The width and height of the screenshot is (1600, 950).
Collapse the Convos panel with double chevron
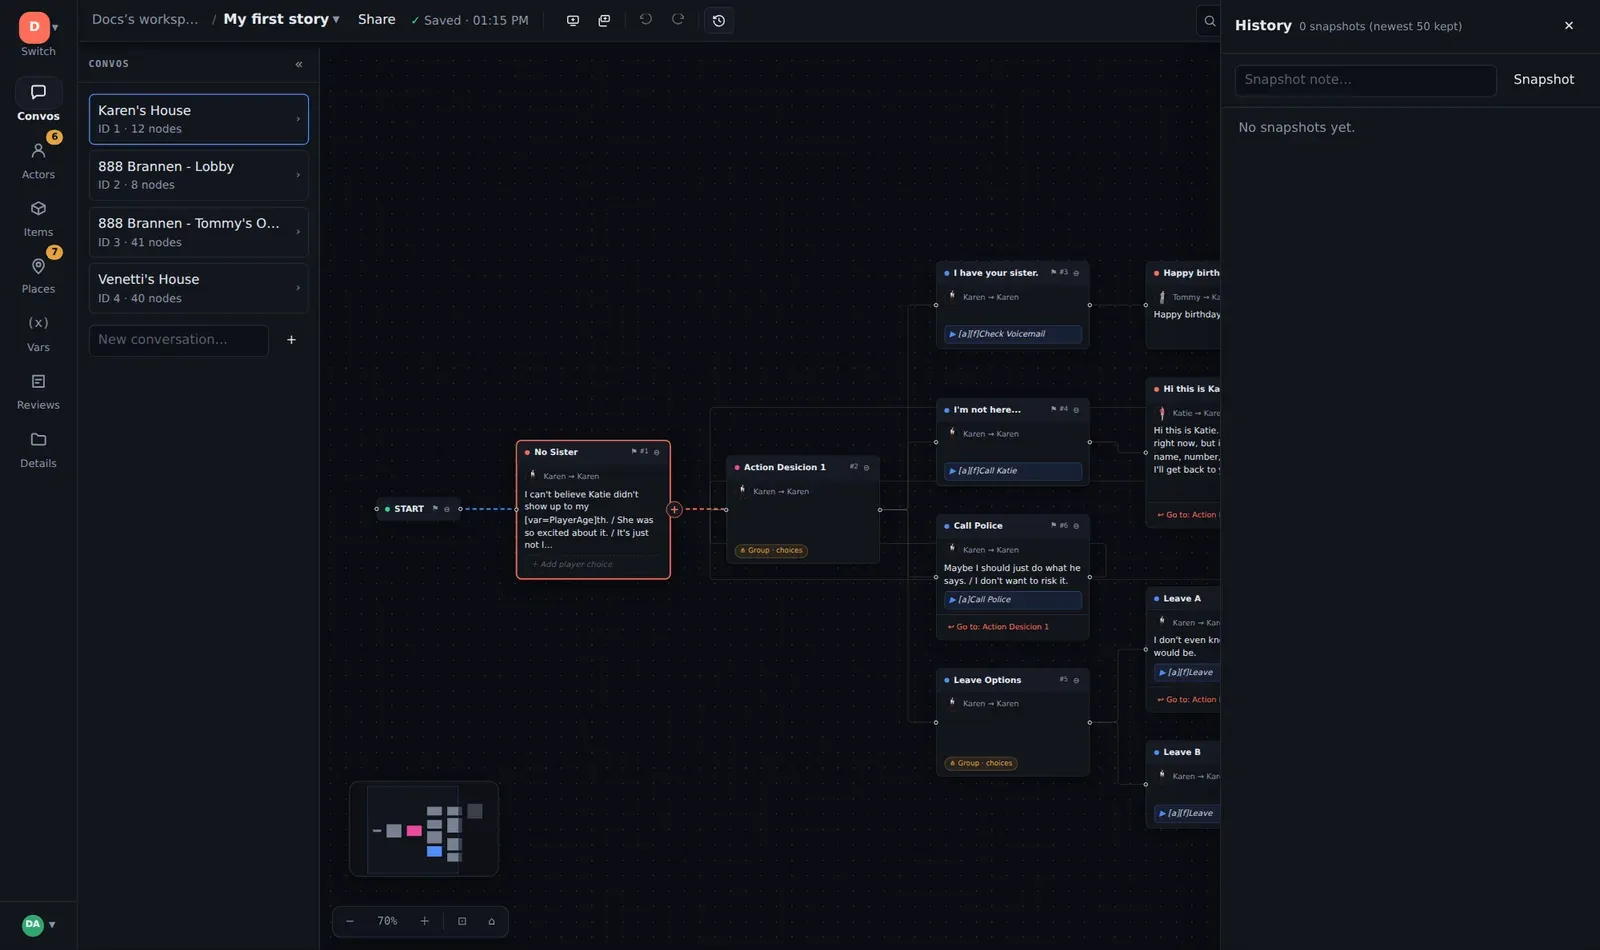[x=299, y=64]
